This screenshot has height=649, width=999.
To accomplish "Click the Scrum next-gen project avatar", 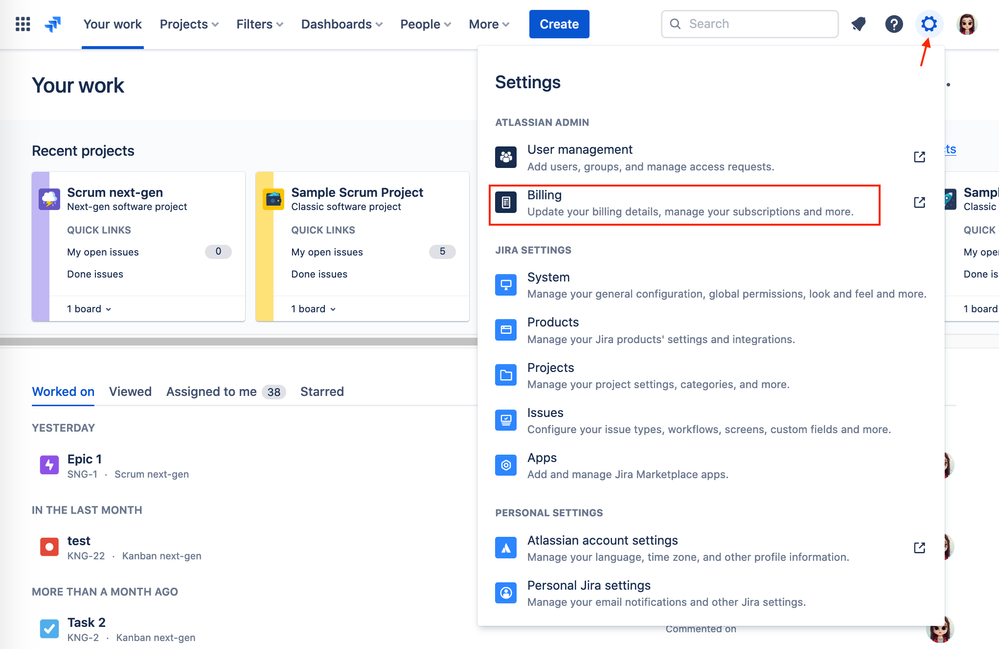I will coord(49,199).
